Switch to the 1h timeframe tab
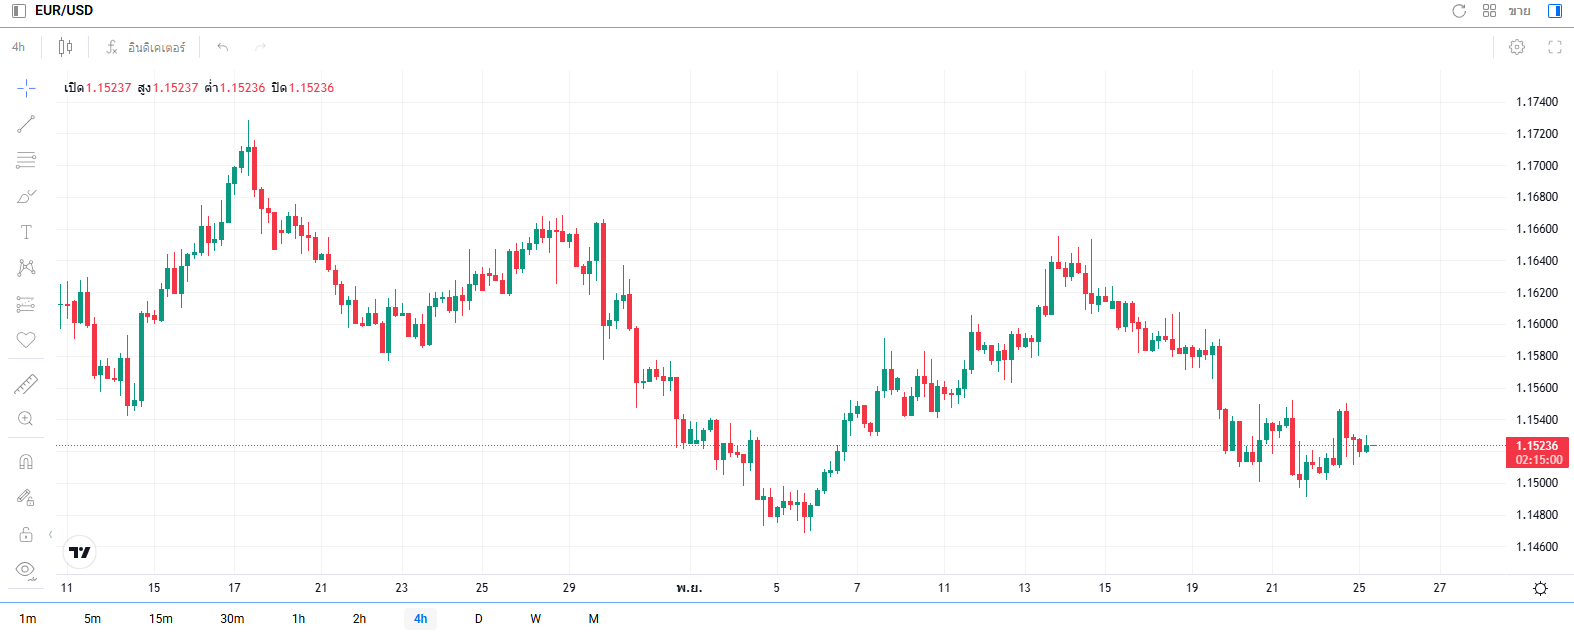The height and width of the screenshot is (633, 1574). [298, 619]
